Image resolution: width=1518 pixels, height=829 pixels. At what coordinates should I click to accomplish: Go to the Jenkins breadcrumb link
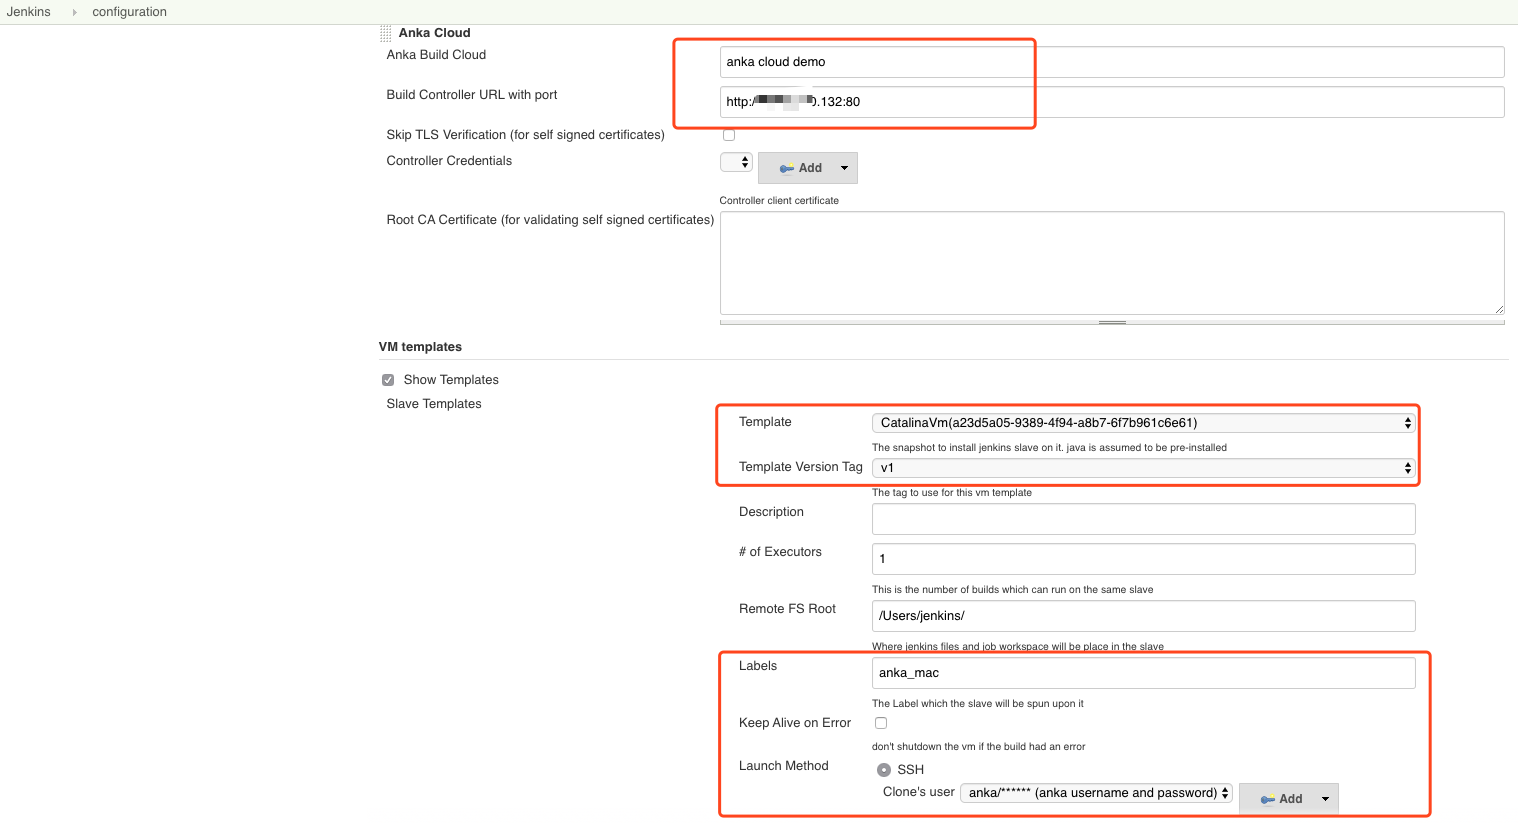click(x=28, y=12)
